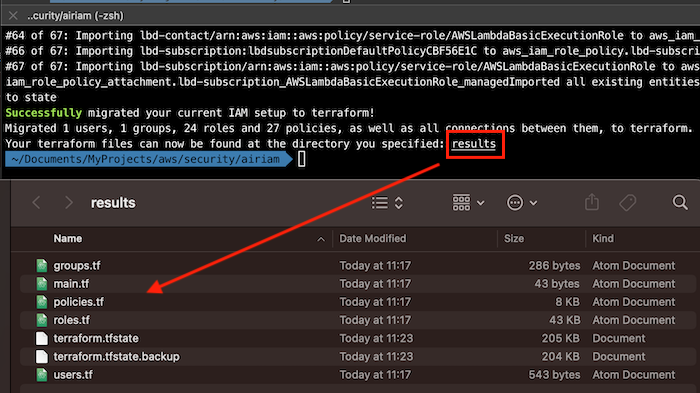Click the 43 KB size of roles.tf

coord(564,320)
